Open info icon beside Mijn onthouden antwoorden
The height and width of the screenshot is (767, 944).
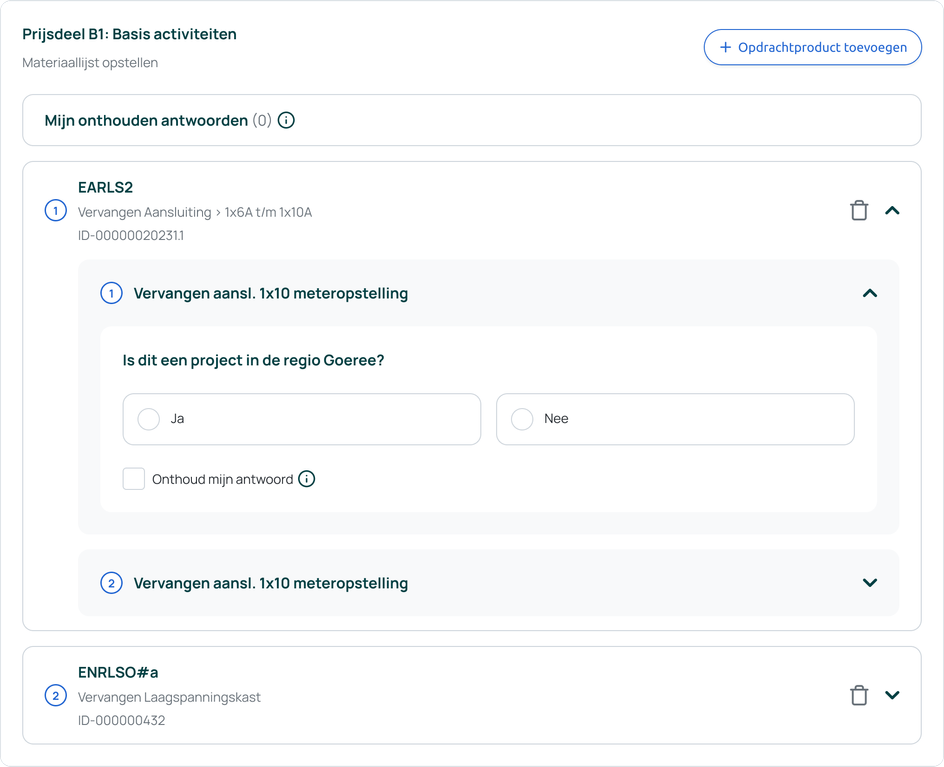pos(287,120)
